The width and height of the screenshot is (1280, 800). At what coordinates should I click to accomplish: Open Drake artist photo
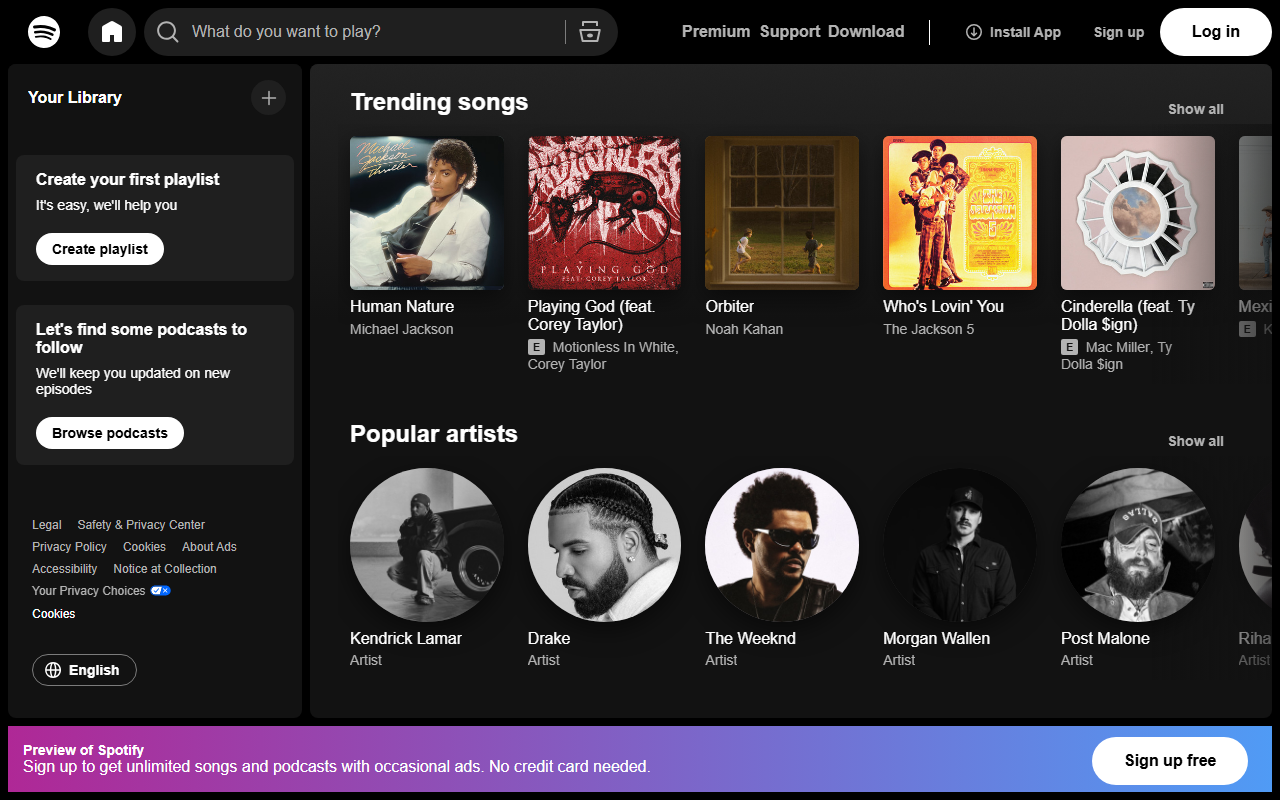pos(605,545)
